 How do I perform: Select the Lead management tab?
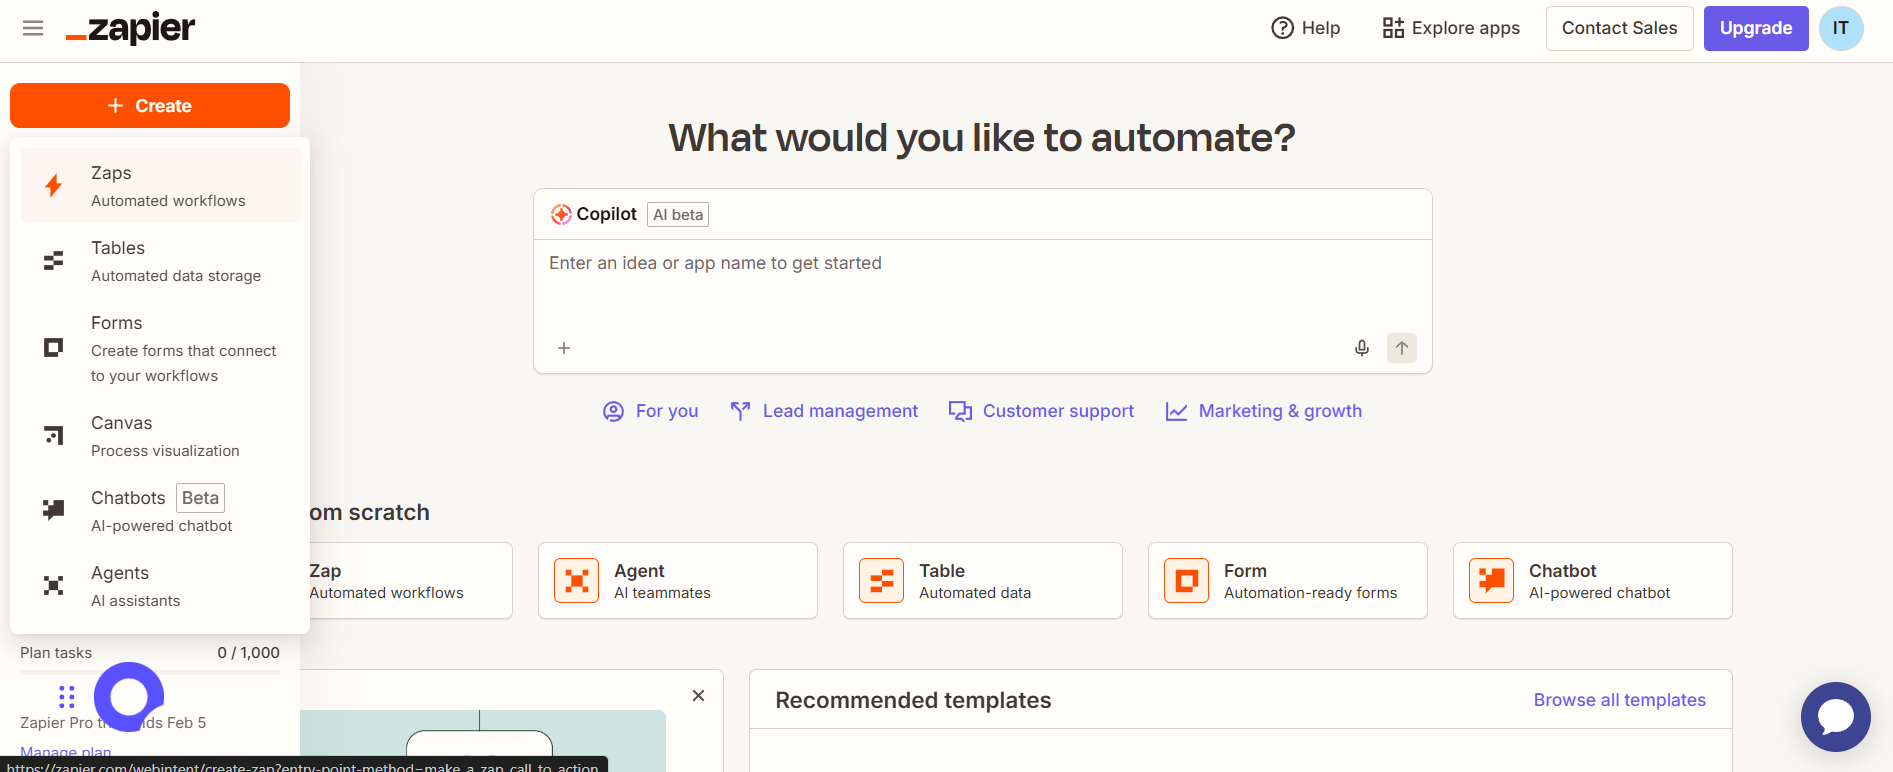coord(824,411)
